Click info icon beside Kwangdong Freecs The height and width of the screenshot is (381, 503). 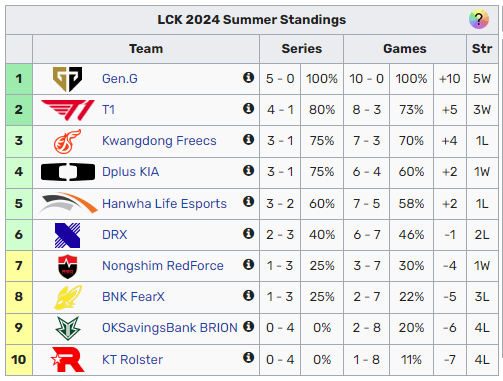(248, 139)
